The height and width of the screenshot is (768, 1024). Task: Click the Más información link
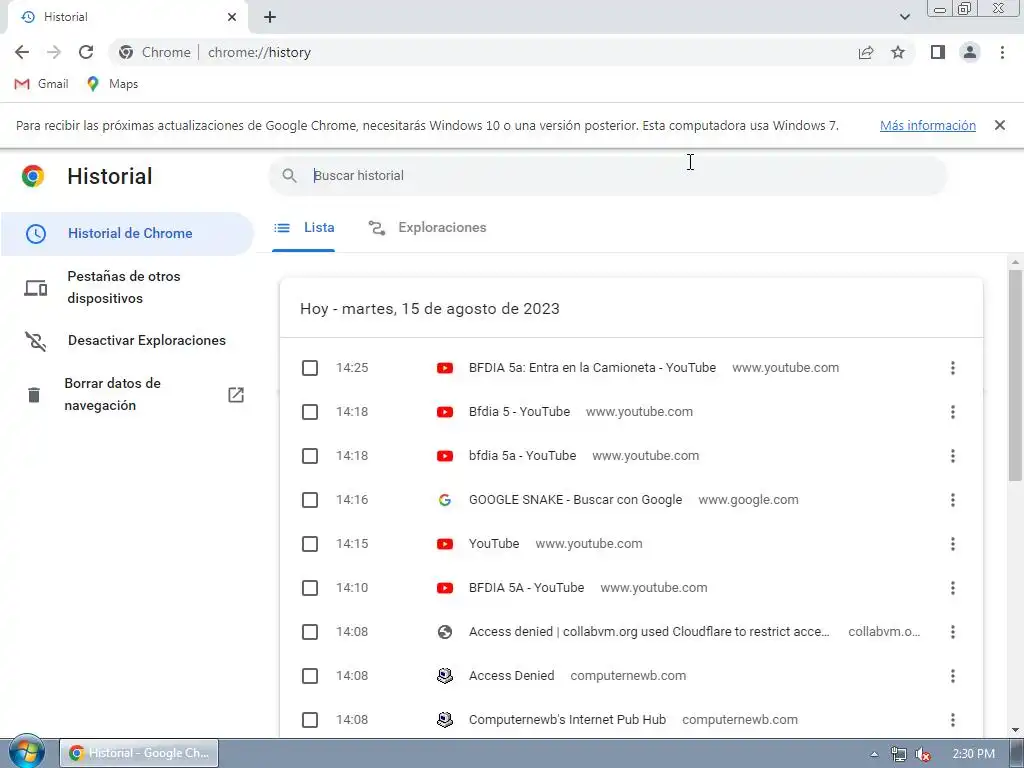click(x=927, y=125)
